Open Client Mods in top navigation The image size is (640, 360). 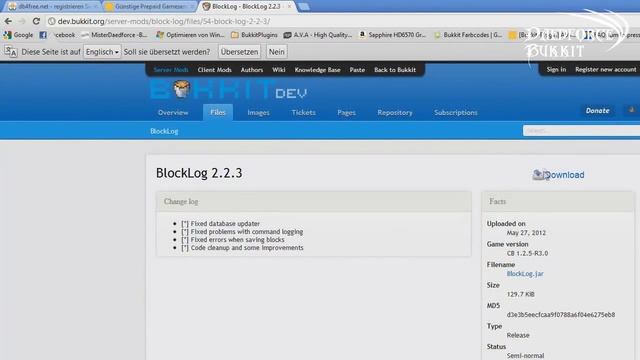(x=215, y=70)
